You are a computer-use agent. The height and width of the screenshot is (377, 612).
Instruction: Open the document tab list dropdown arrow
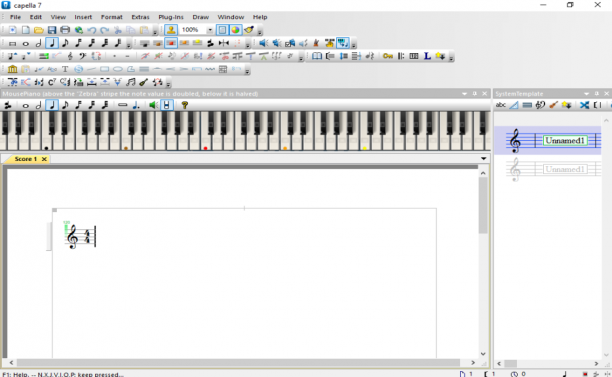(x=484, y=158)
